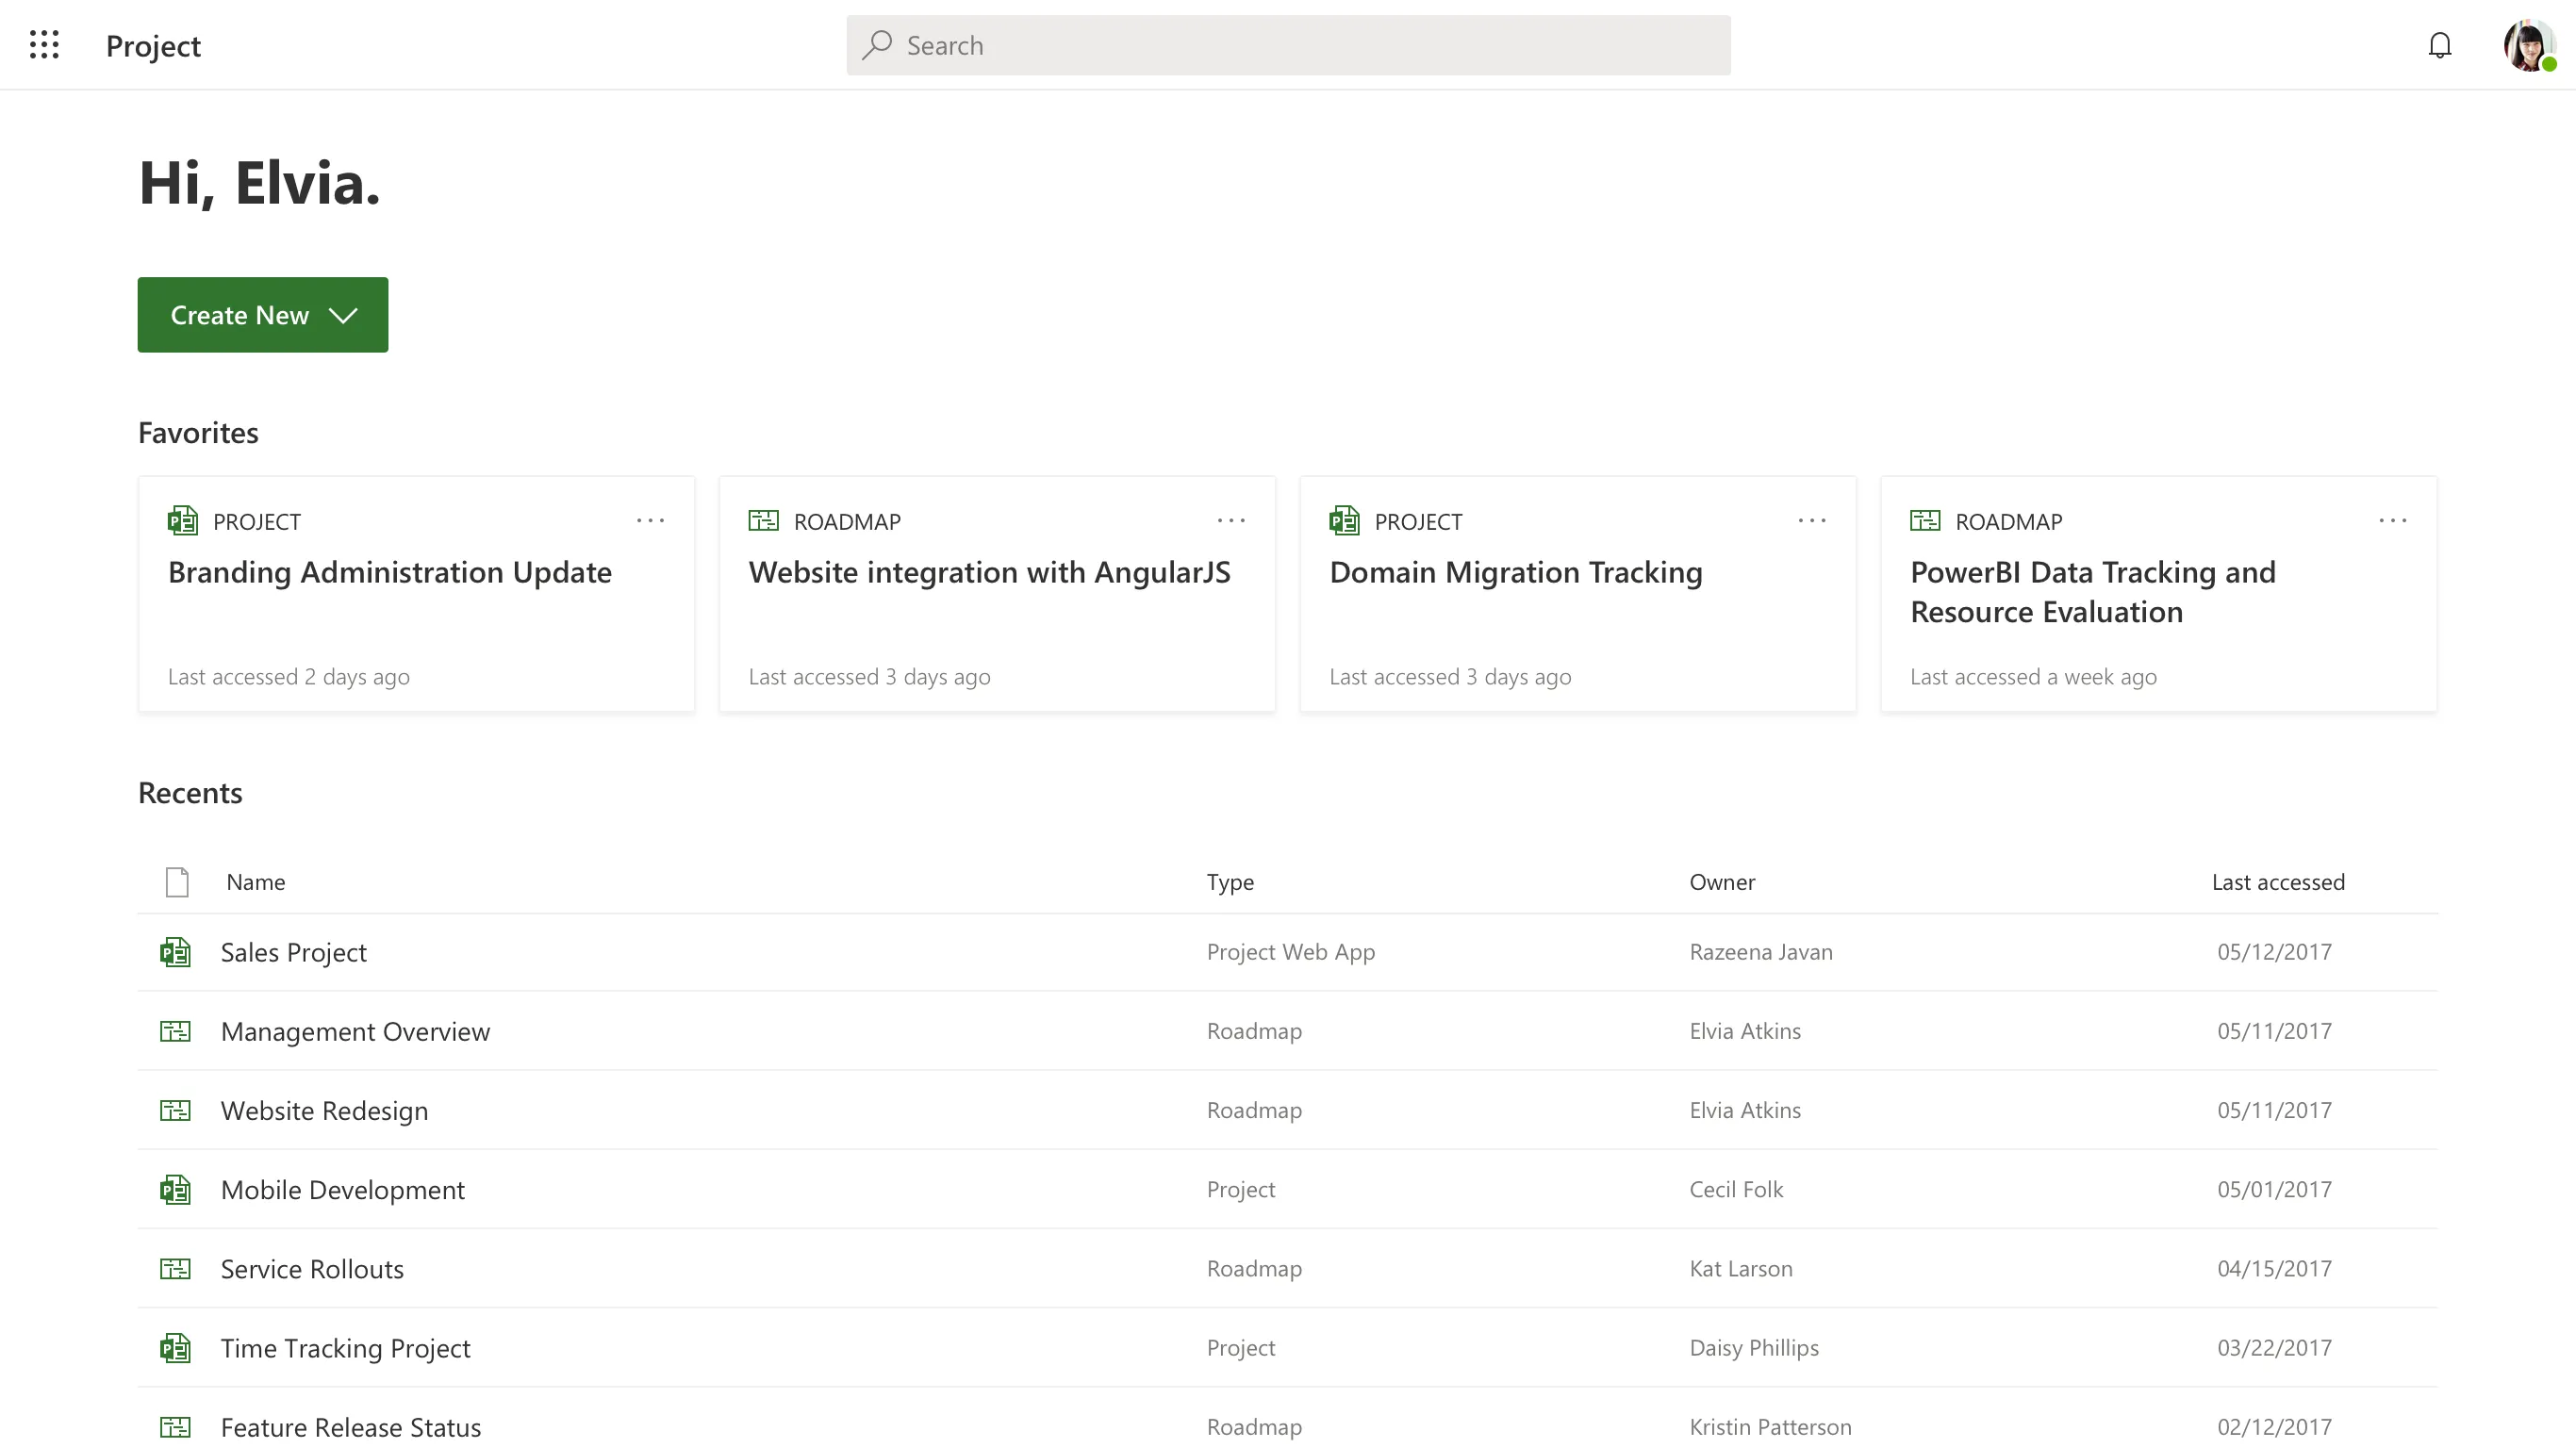This screenshot has width=2576, height=1448.
Task: Open more options on Domain Migration Tracking card
Action: coord(1812,521)
